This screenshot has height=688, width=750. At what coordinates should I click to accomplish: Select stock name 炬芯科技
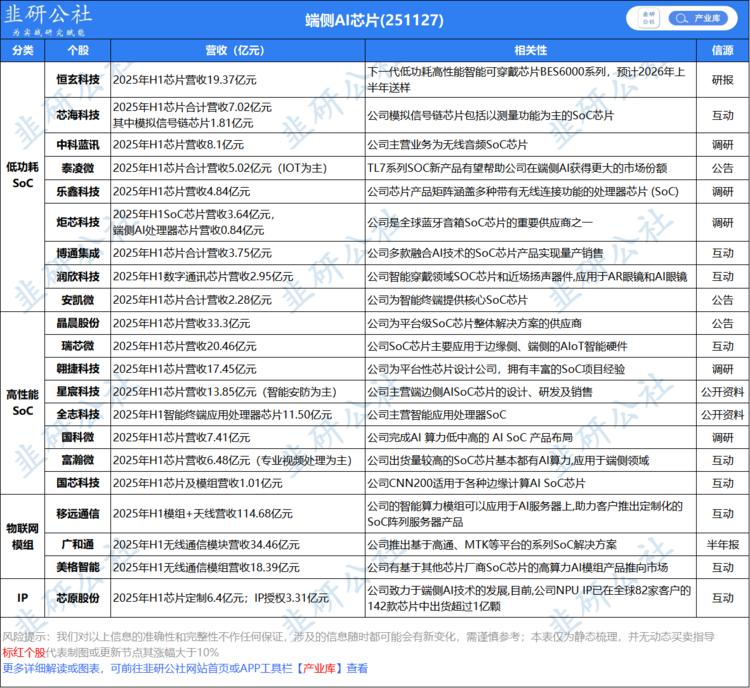(78, 222)
